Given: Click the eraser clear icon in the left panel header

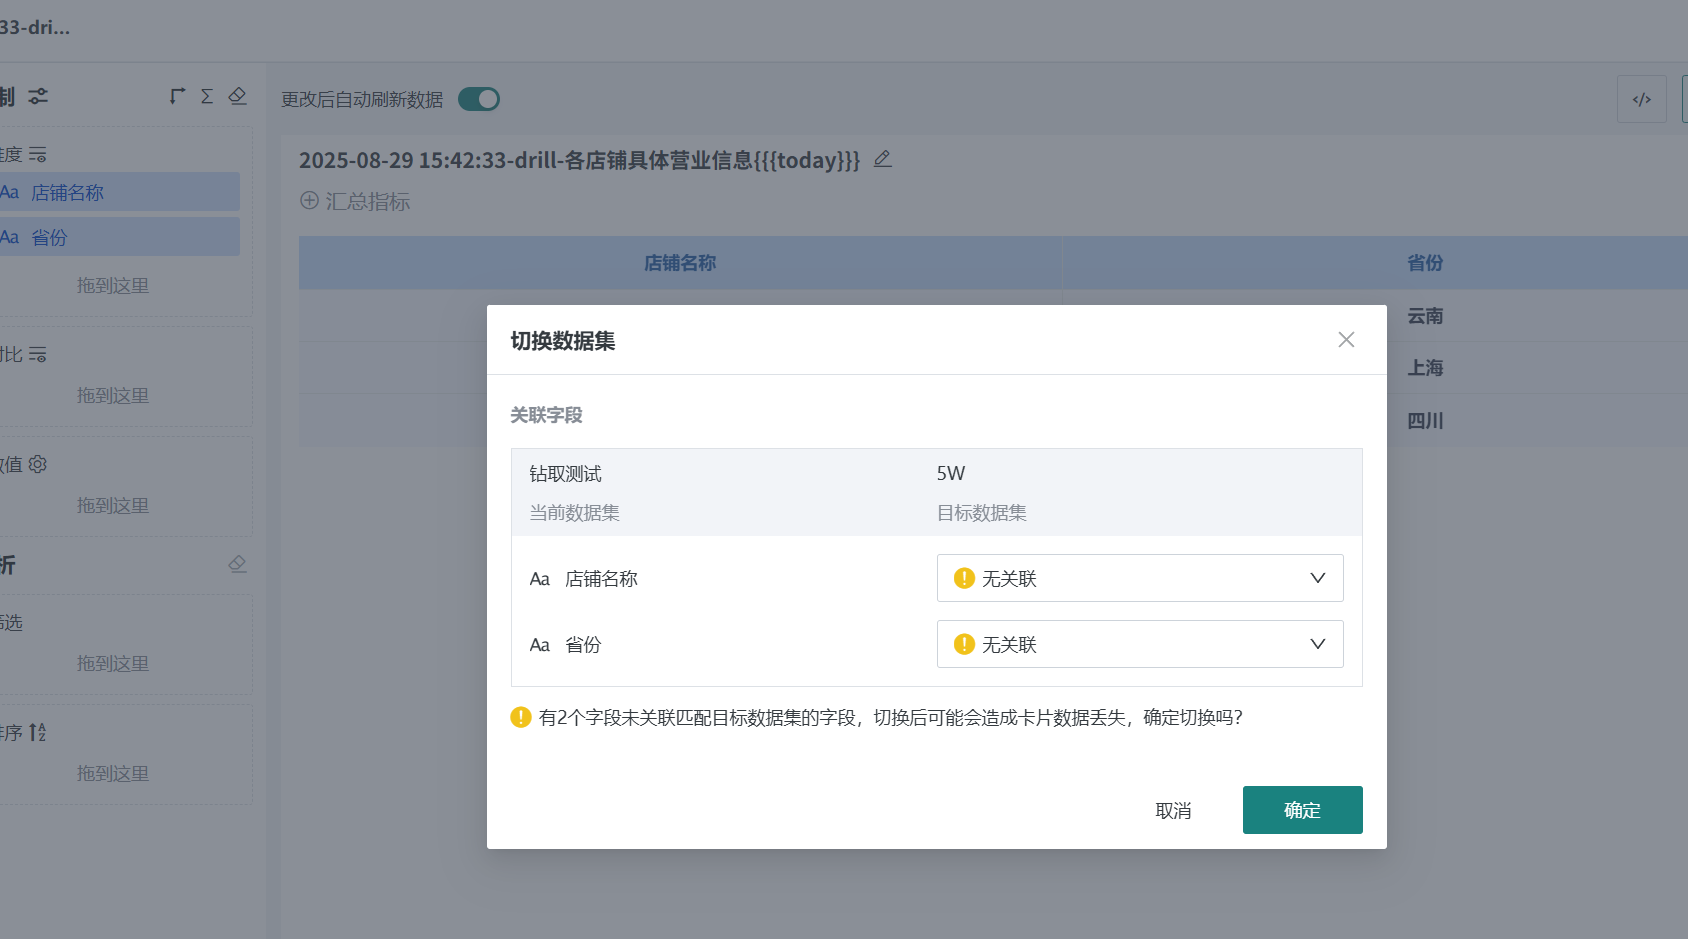Looking at the screenshot, I should click(x=237, y=95).
